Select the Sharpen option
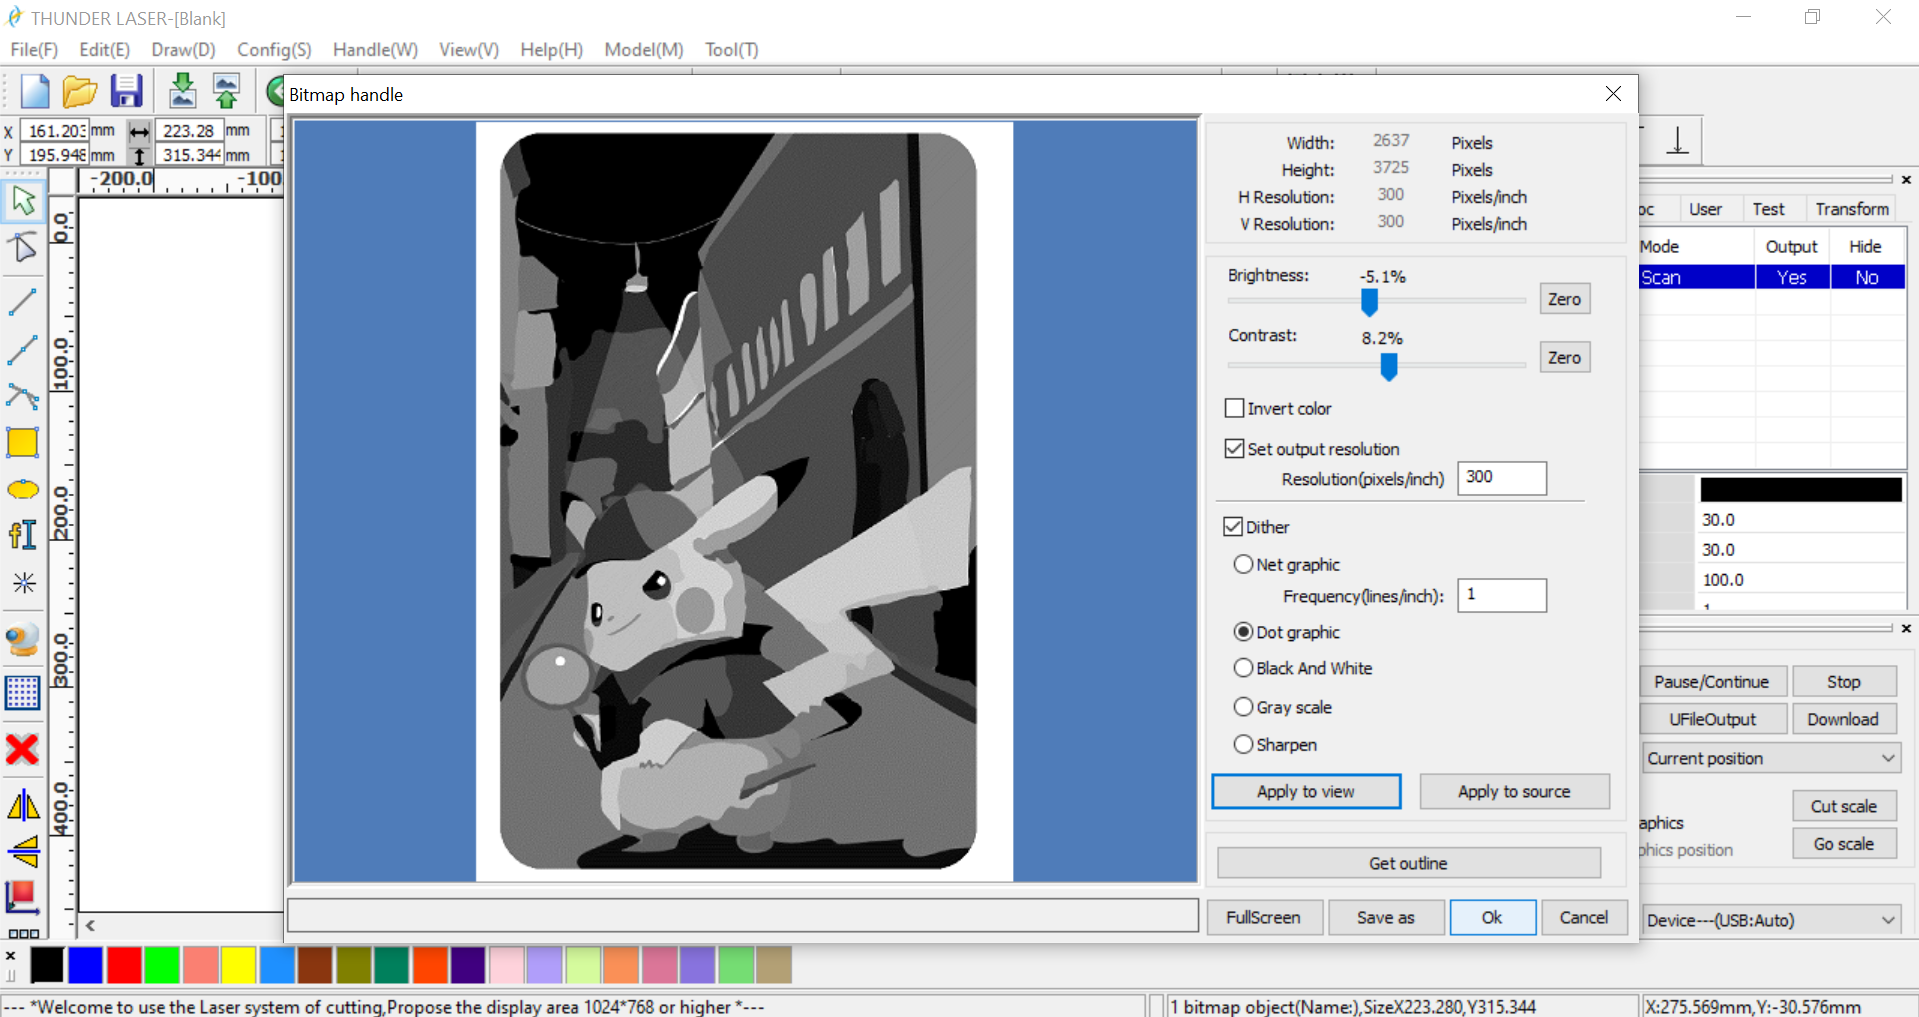Image resolution: width=1919 pixels, height=1017 pixels. (x=1243, y=745)
